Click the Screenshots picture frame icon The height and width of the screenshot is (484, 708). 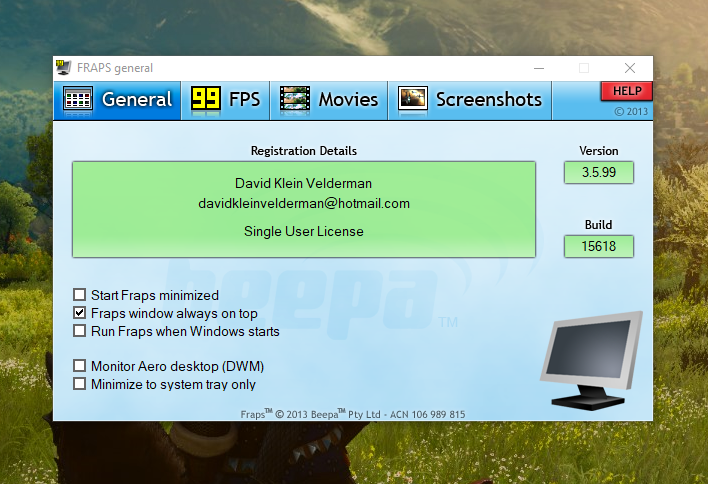click(x=413, y=98)
